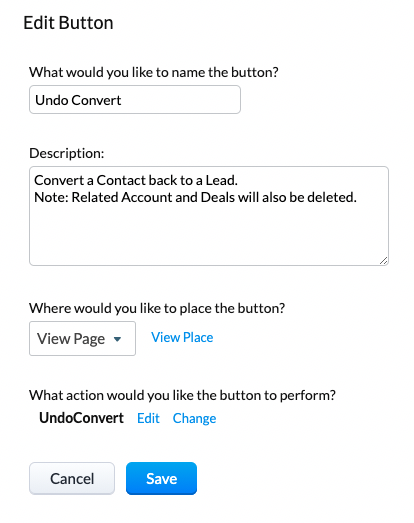Open the View Place link

coord(182,338)
